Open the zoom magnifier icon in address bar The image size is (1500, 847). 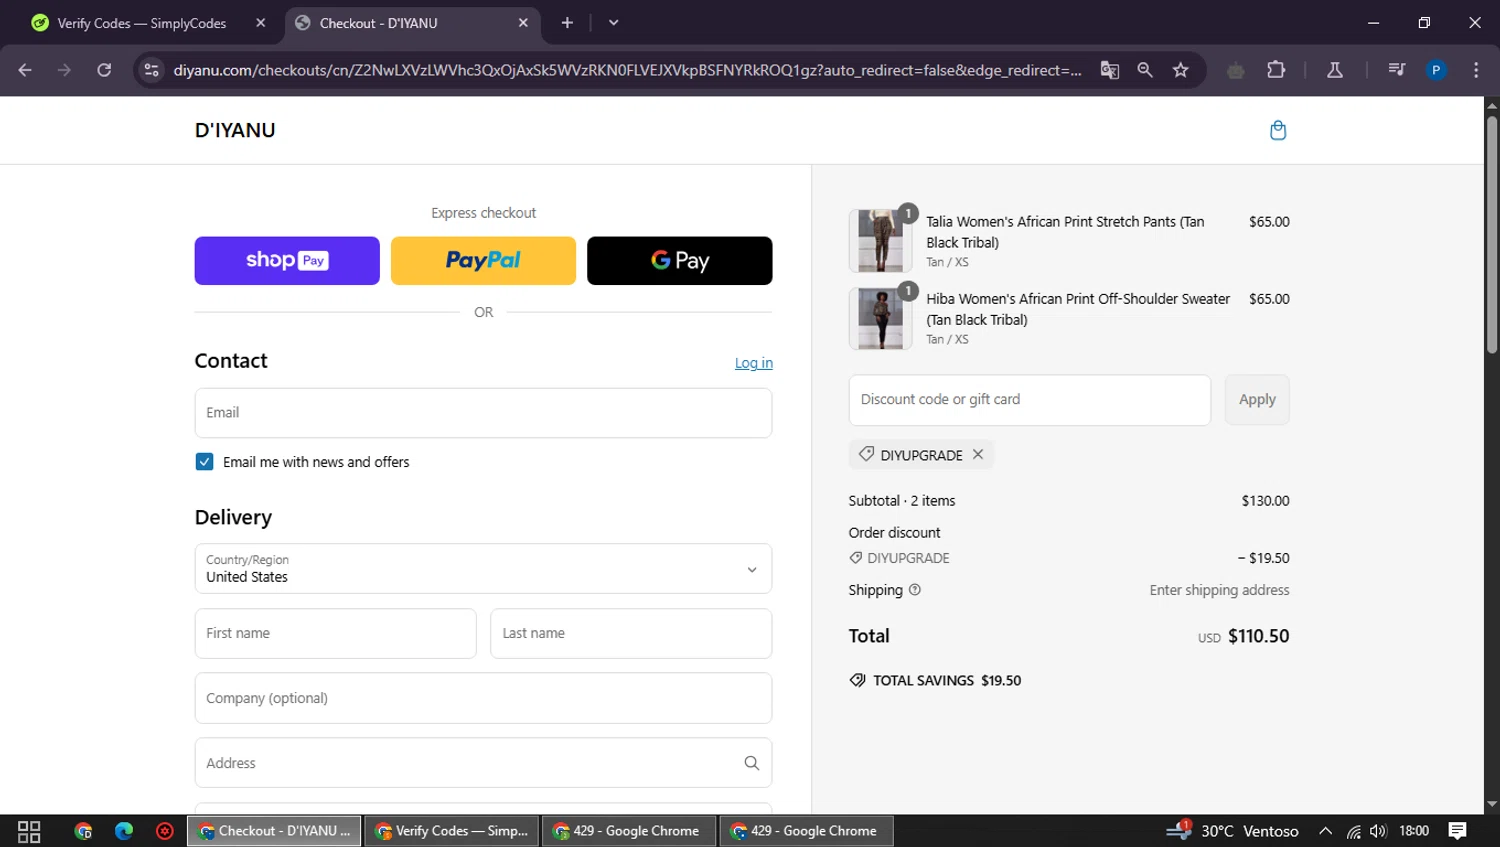point(1145,70)
